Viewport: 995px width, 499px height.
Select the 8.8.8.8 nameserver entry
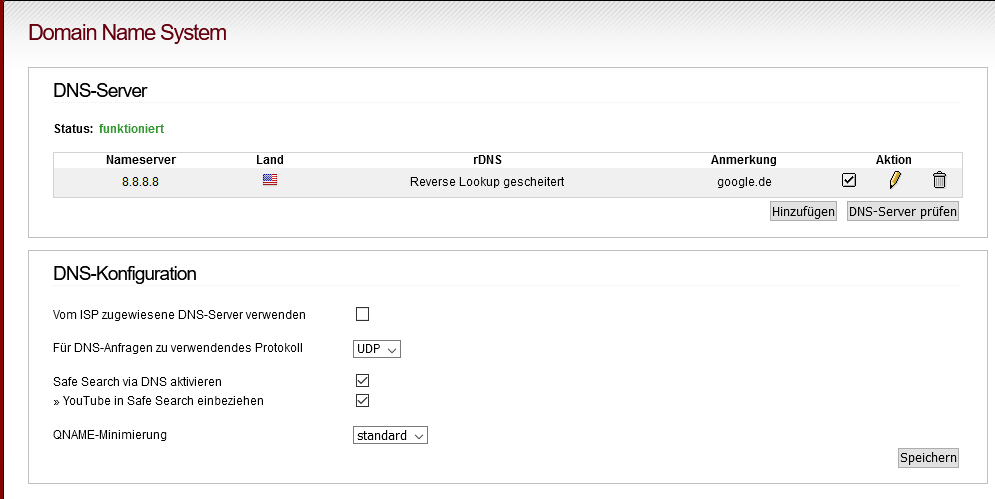point(140,182)
